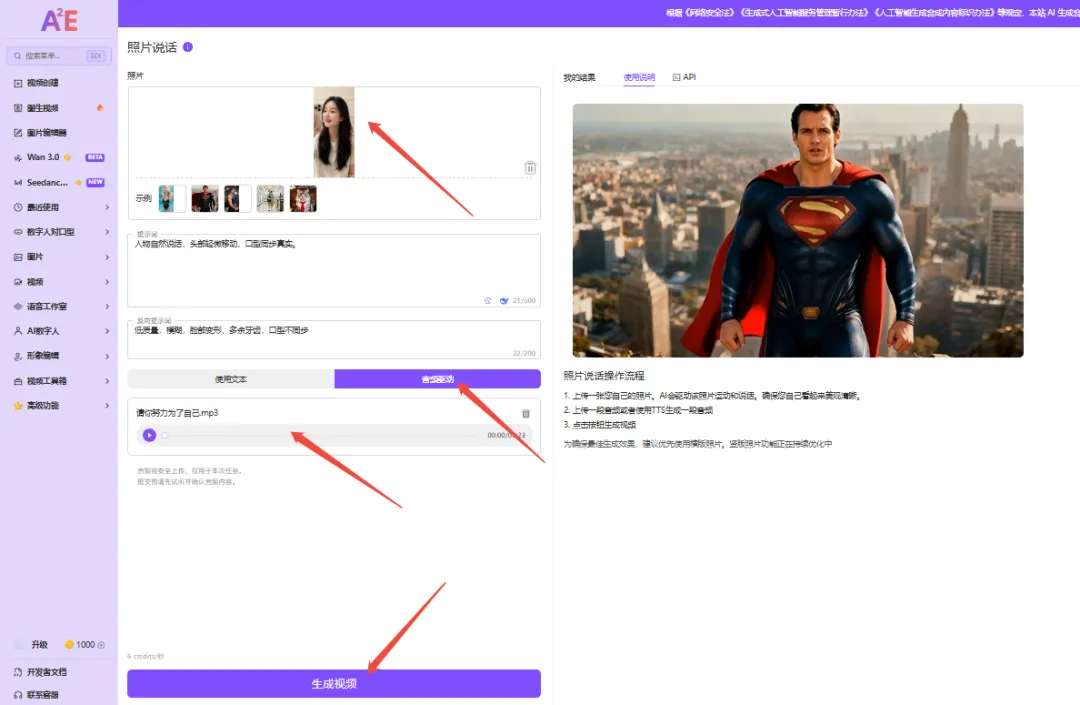Choose the Superman example thumbnail
This screenshot has height=705, width=1080.
click(205, 199)
